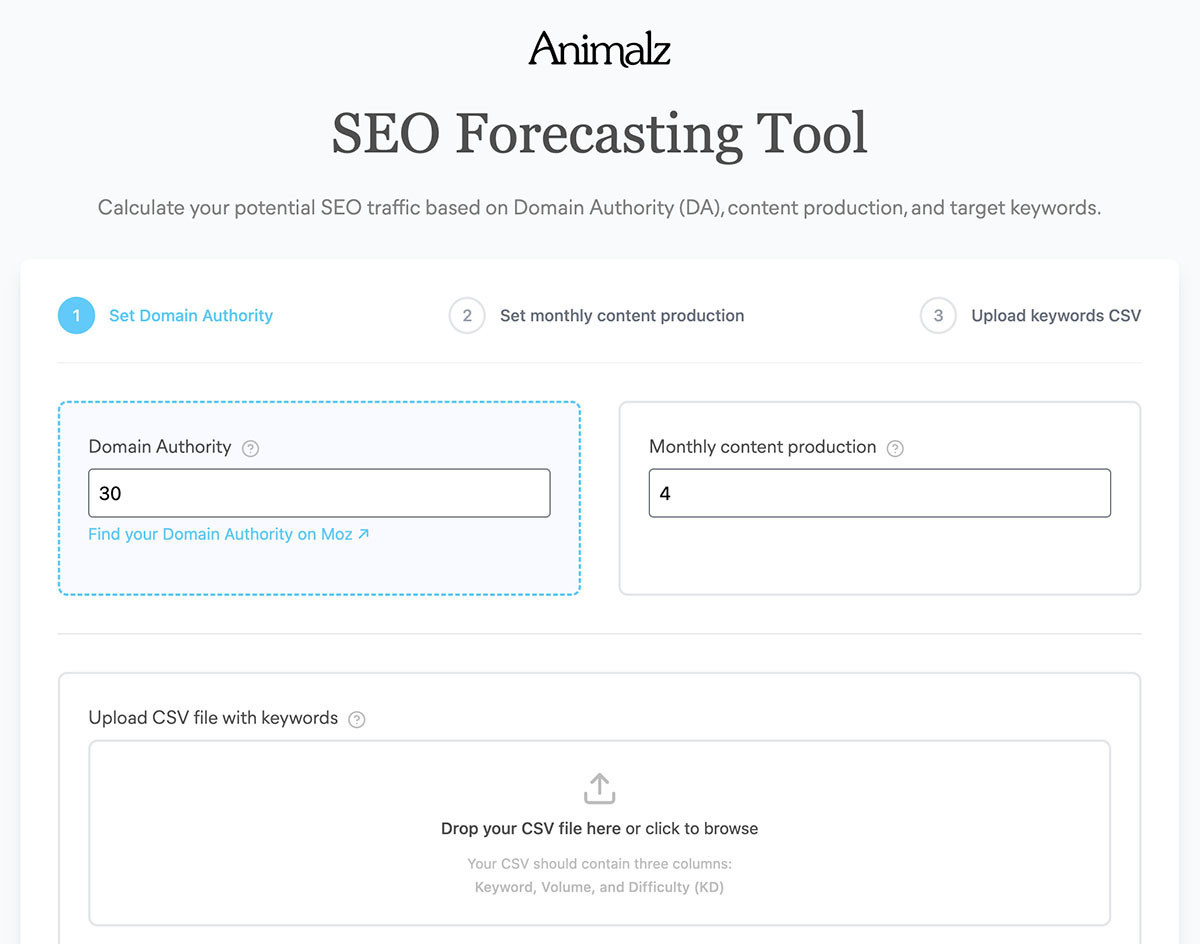Viewport: 1200px width, 944px height.
Task: Click 'Drop your CSV file here' text
Action: click(x=531, y=829)
